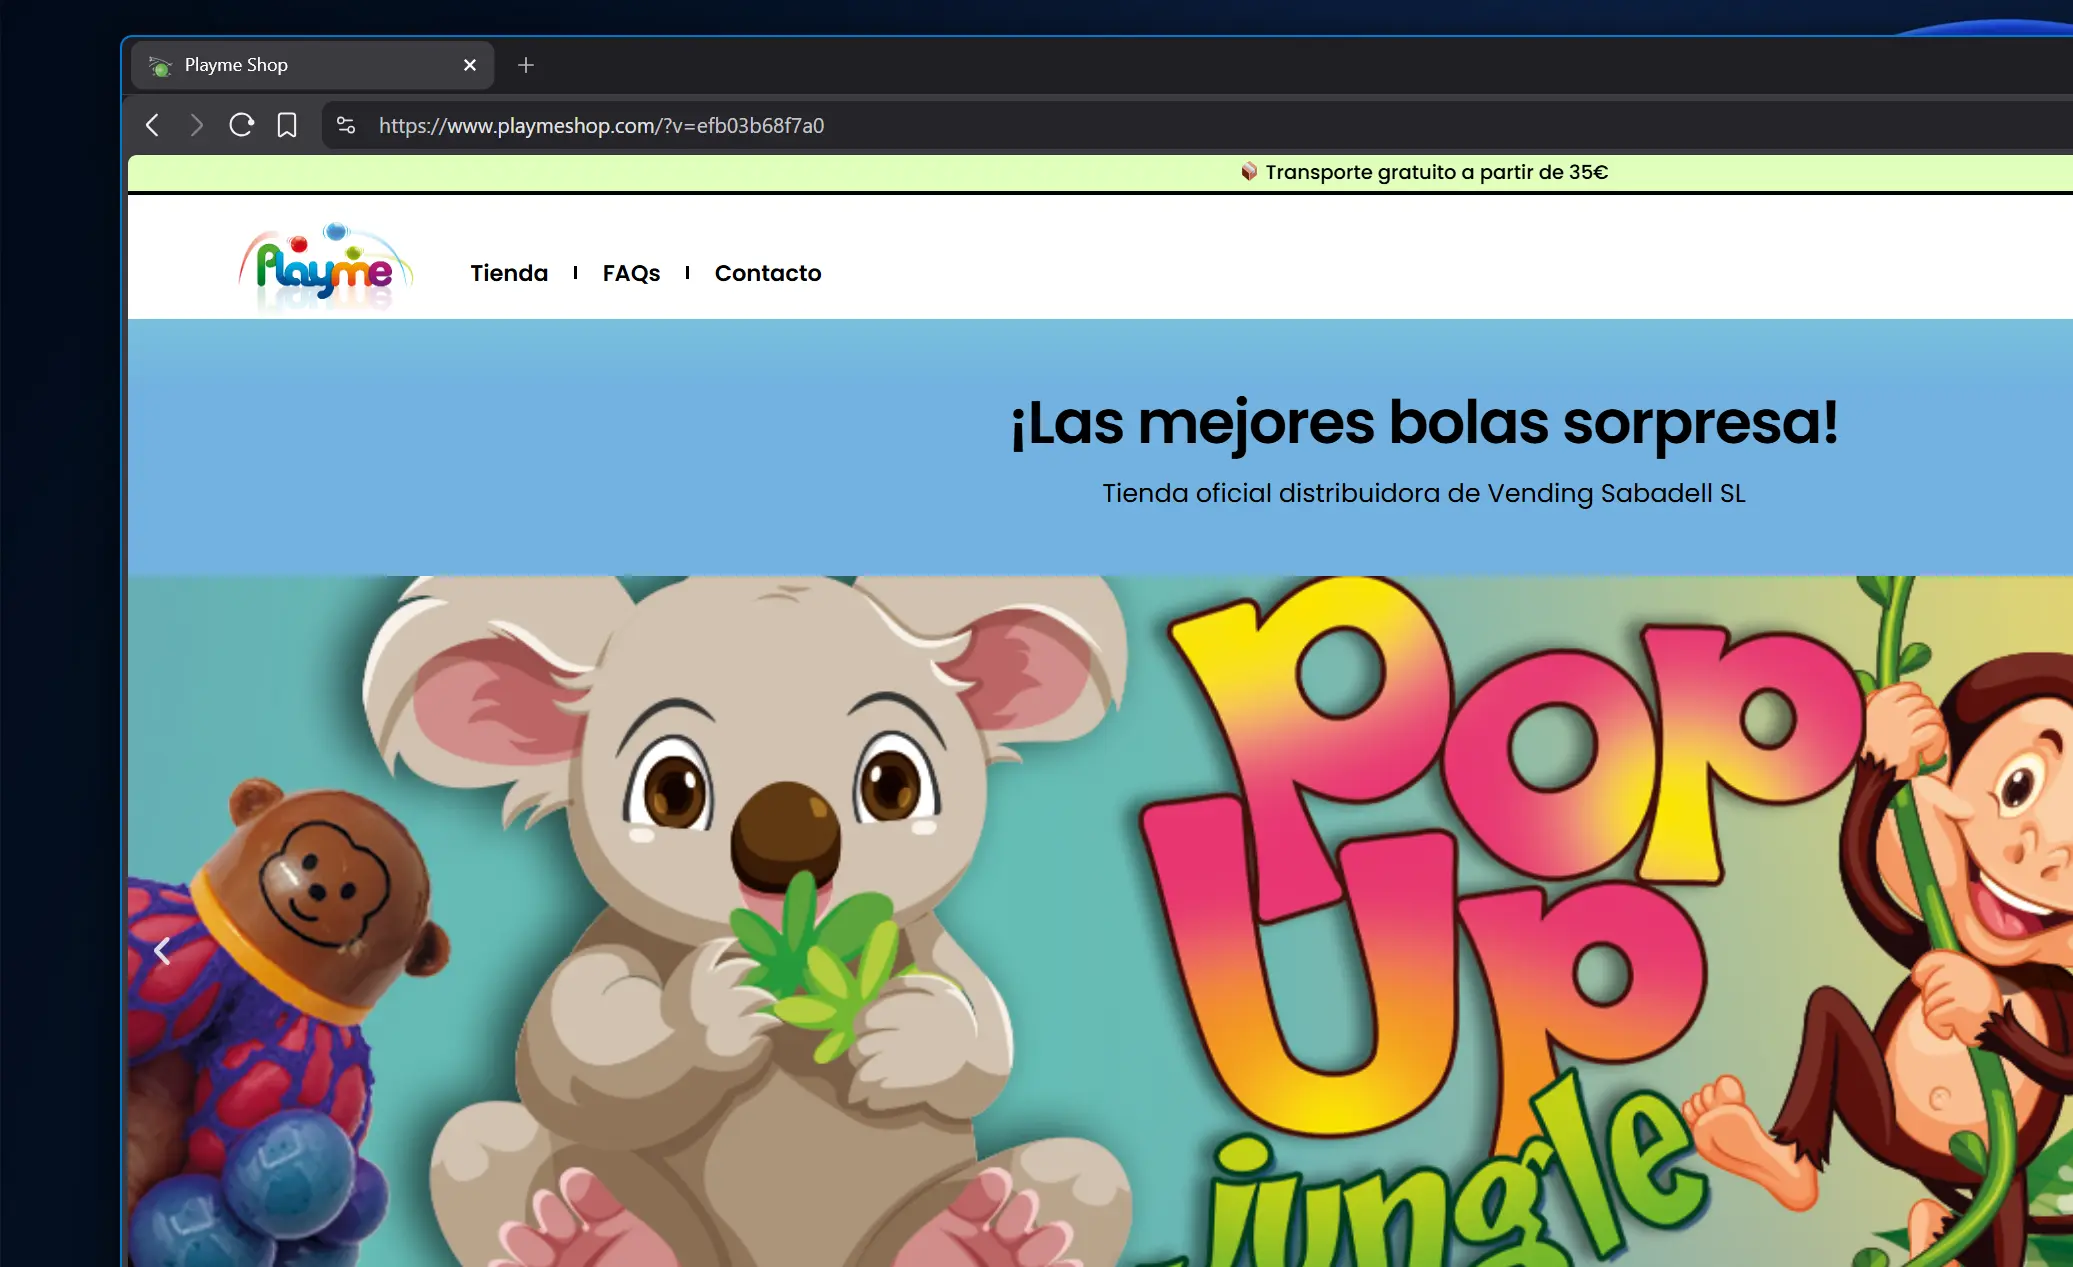
Task: Open site settings icon in address bar
Action: coord(346,125)
